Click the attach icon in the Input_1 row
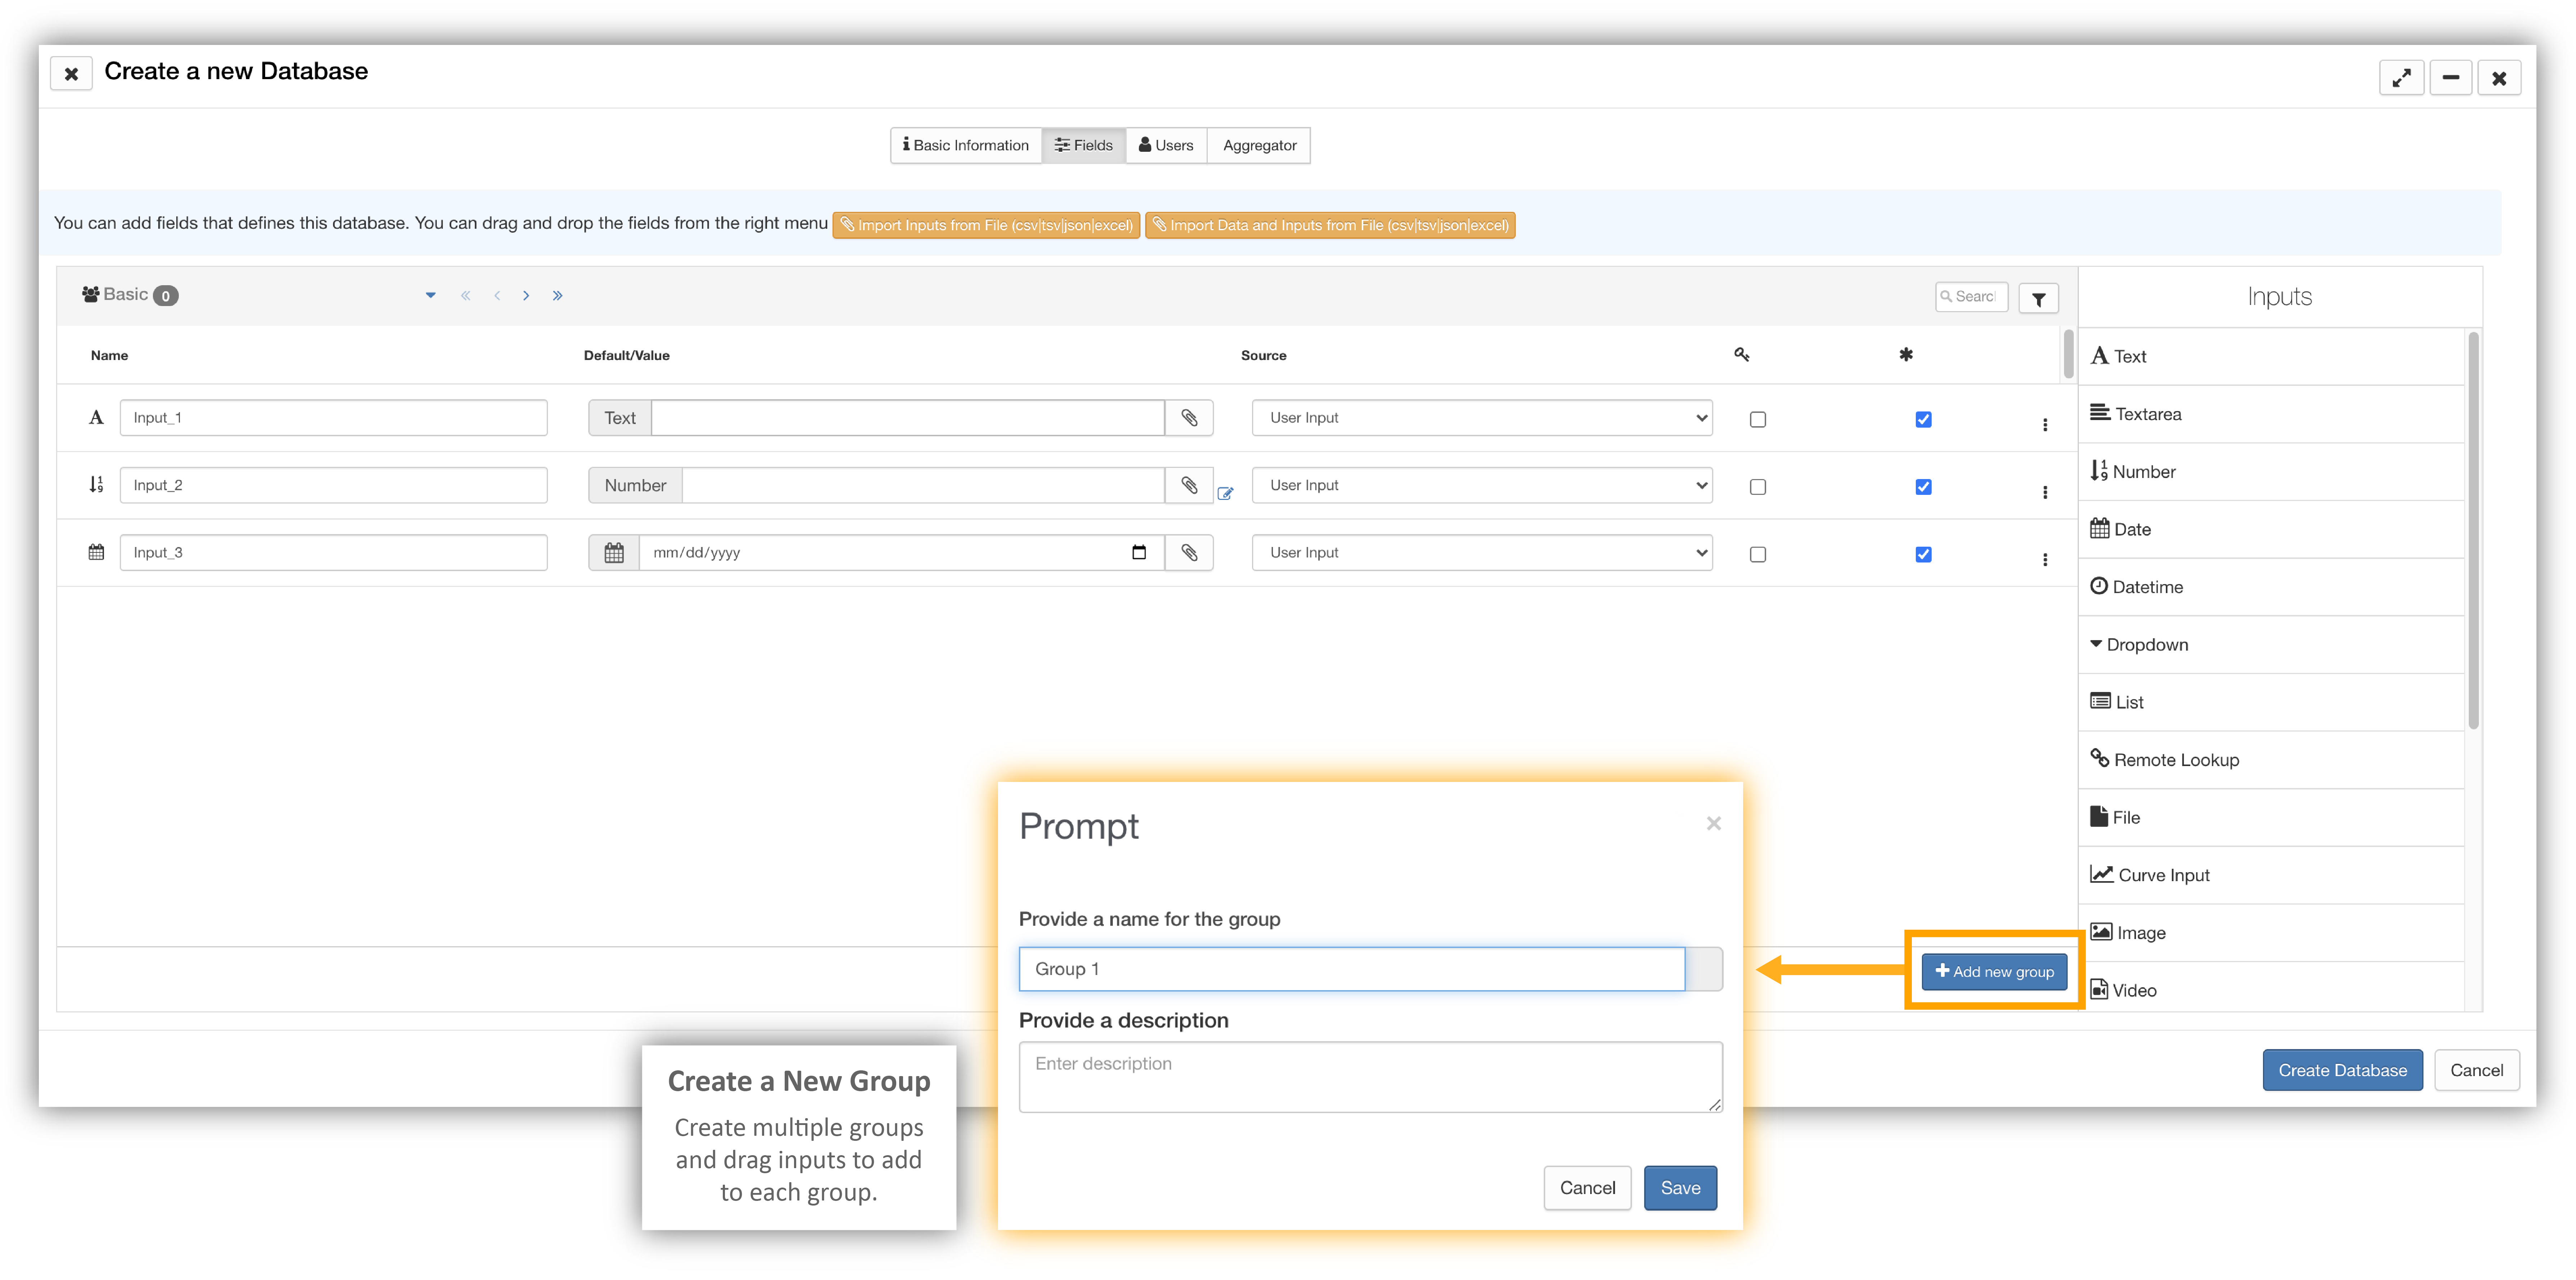The width and height of the screenshot is (2576, 1280). pos(1189,418)
